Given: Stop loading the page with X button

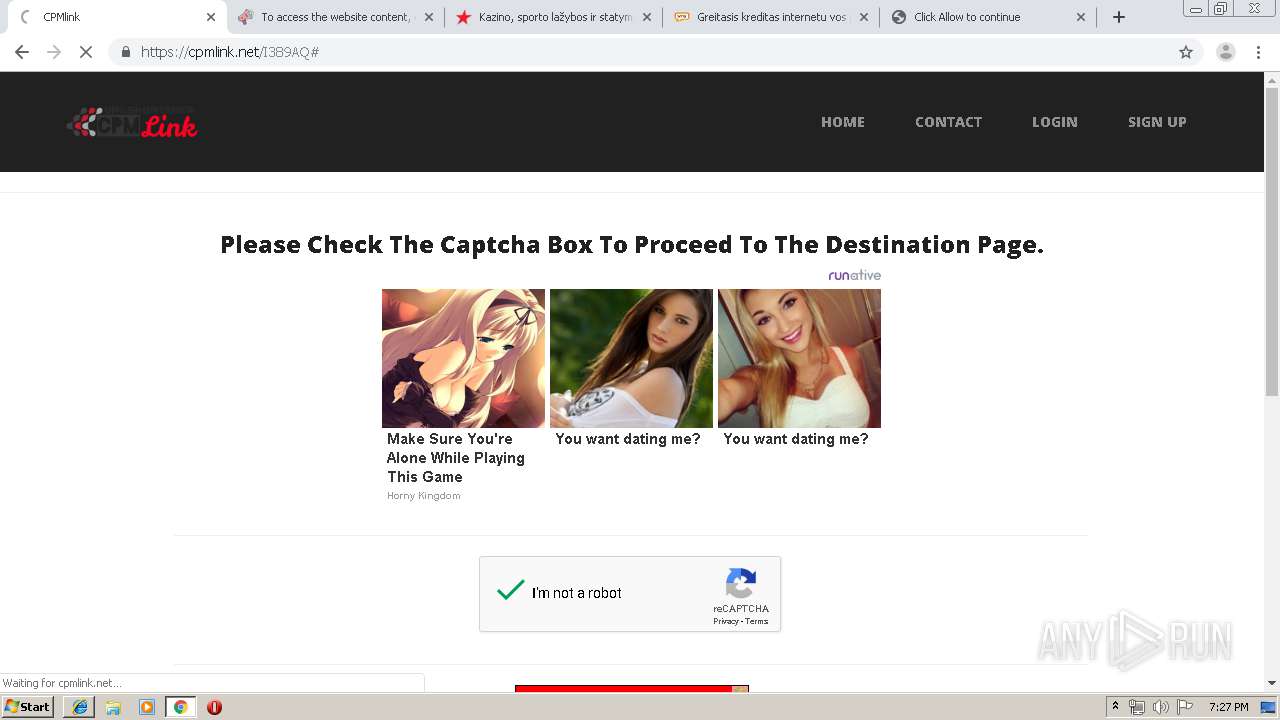Looking at the screenshot, I should 86,52.
